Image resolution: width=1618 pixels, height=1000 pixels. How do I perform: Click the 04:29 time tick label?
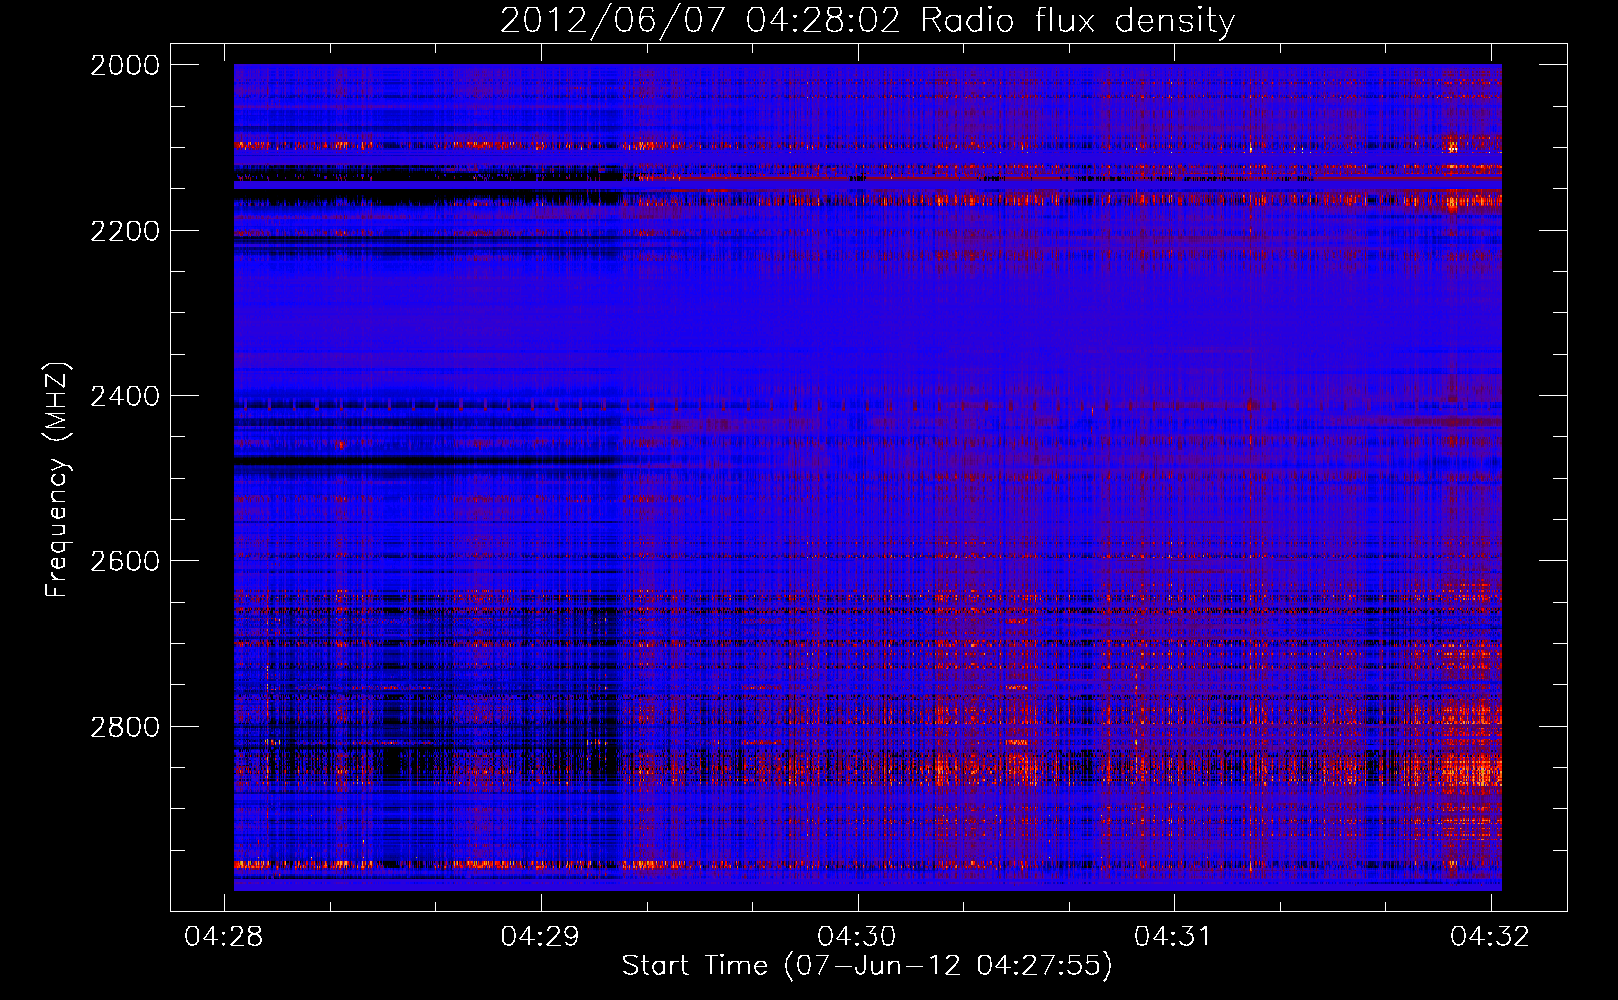pyautogui.click(x=541, y=936)
